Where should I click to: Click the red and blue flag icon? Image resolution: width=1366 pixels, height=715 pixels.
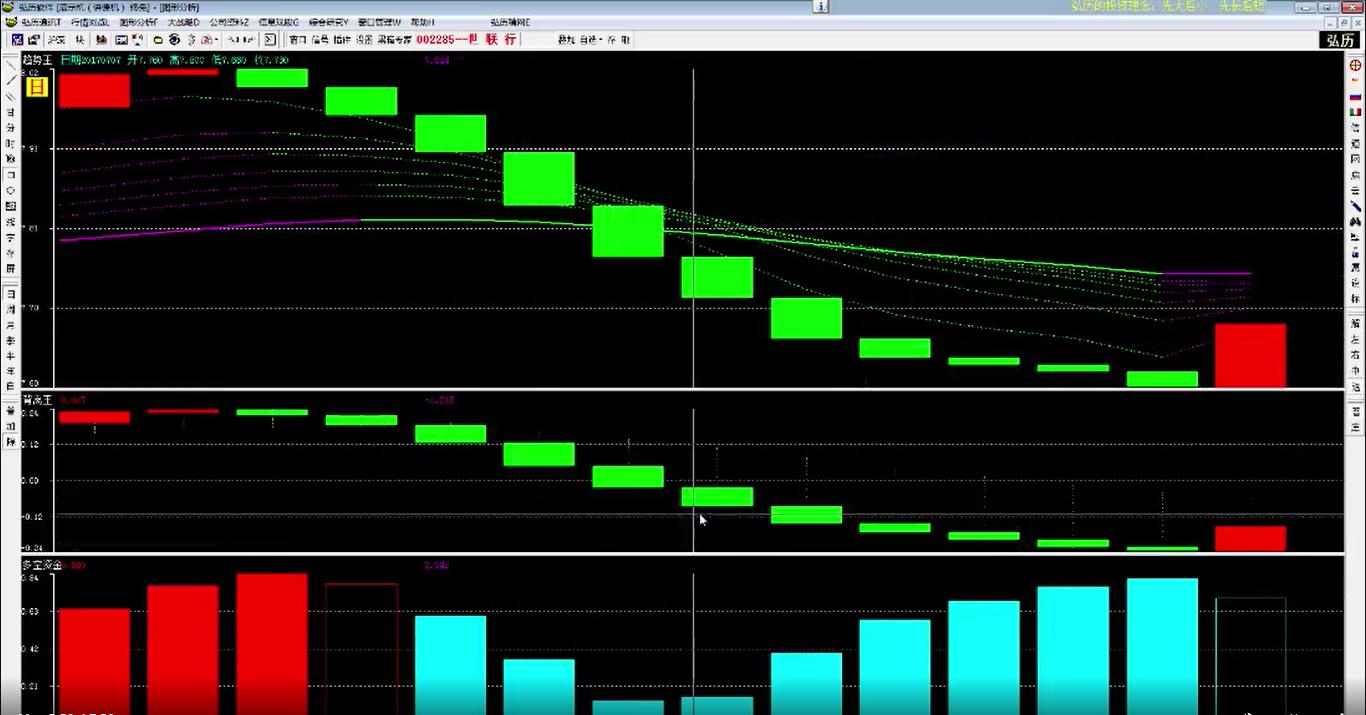(1355, 97)
